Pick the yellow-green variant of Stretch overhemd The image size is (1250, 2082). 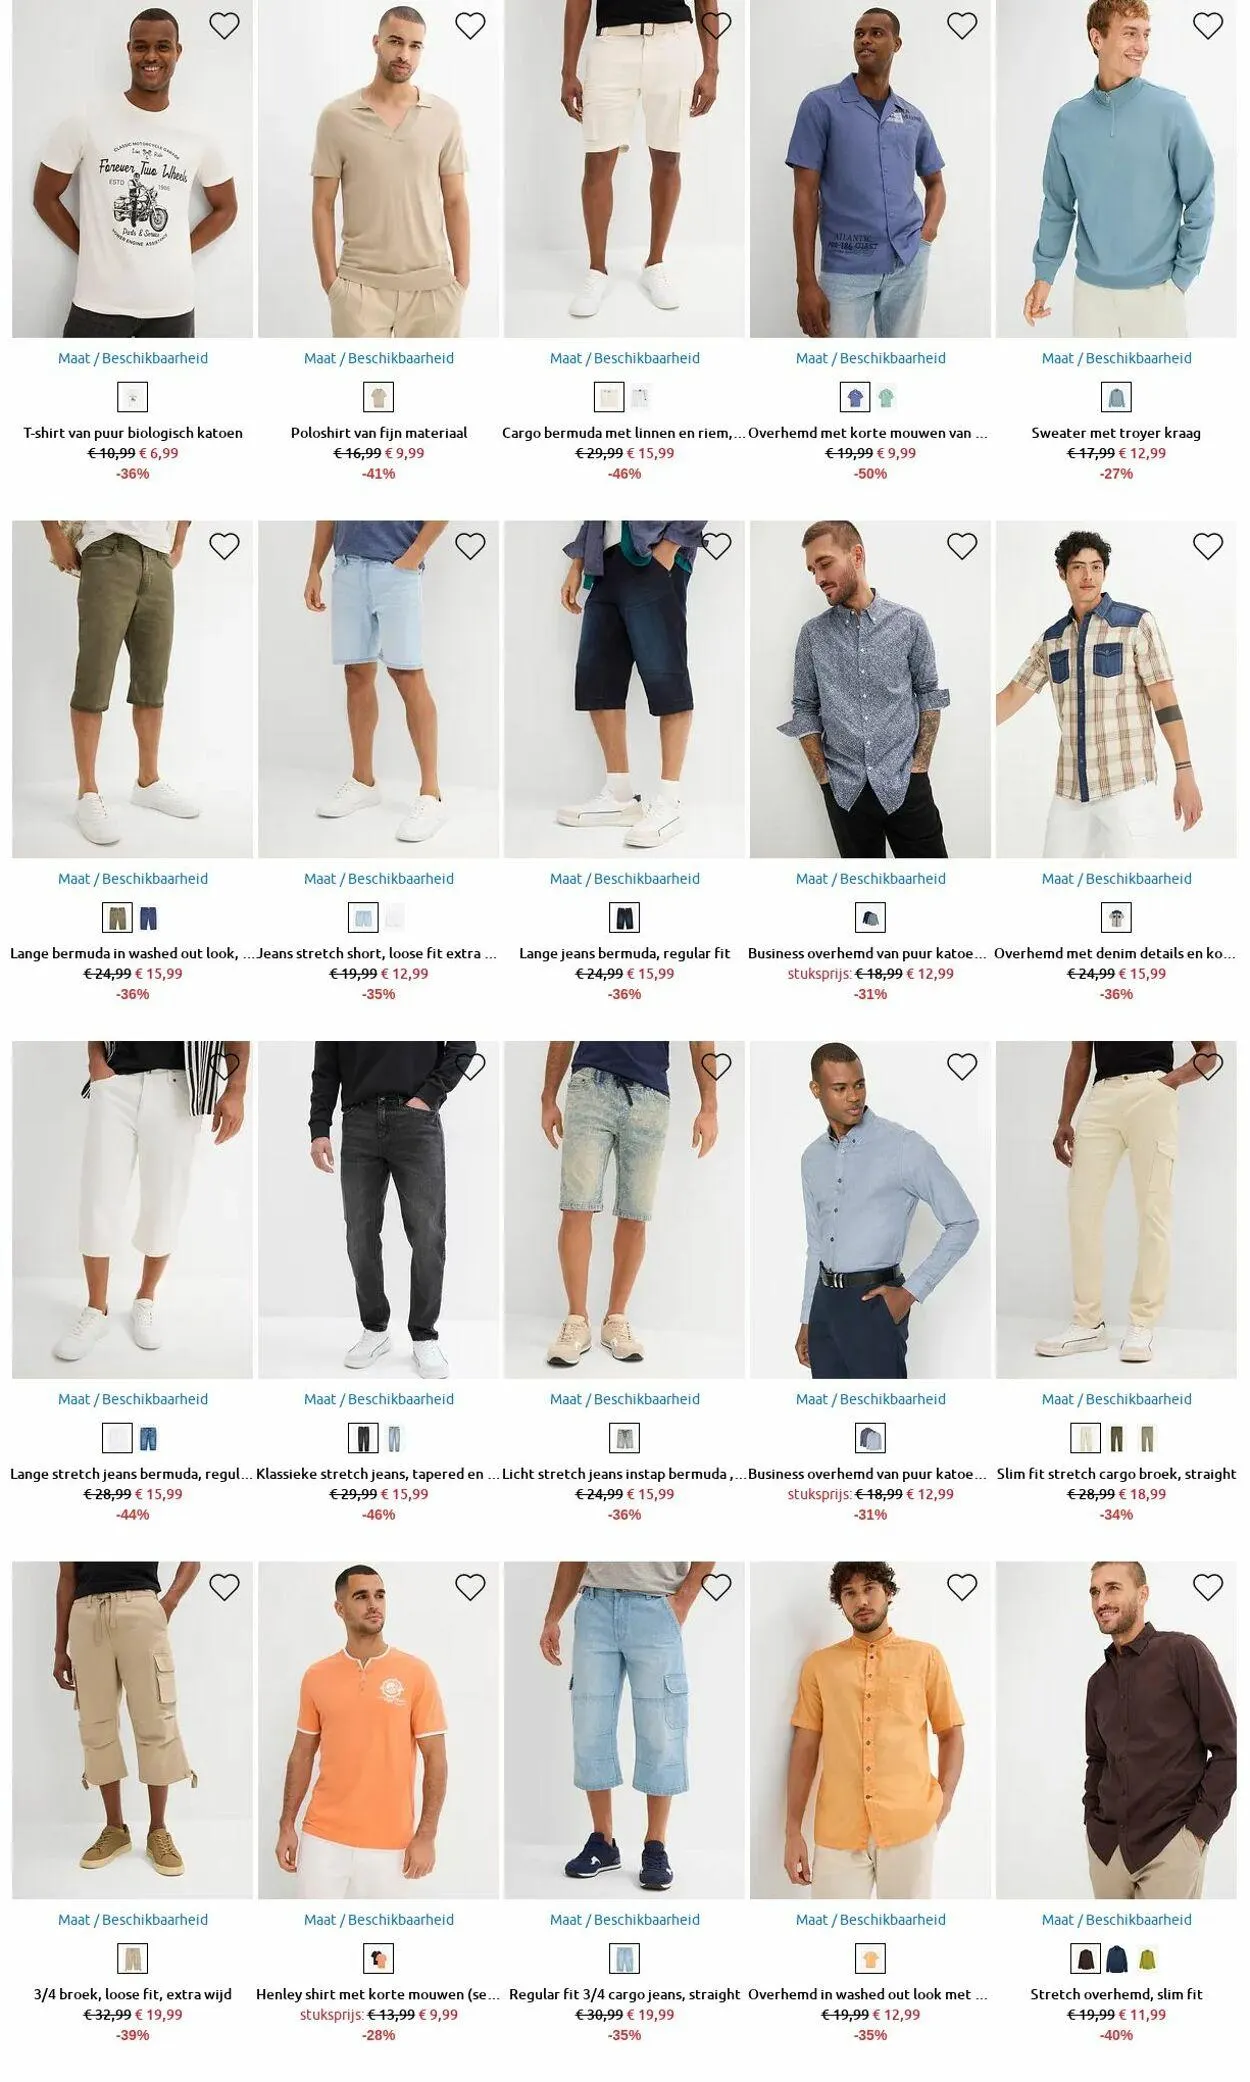click(x=1147, y=1959)
